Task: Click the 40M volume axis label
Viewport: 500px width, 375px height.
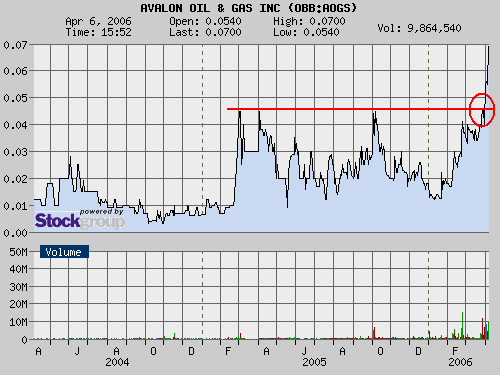Action: click(x=18, y=269)
